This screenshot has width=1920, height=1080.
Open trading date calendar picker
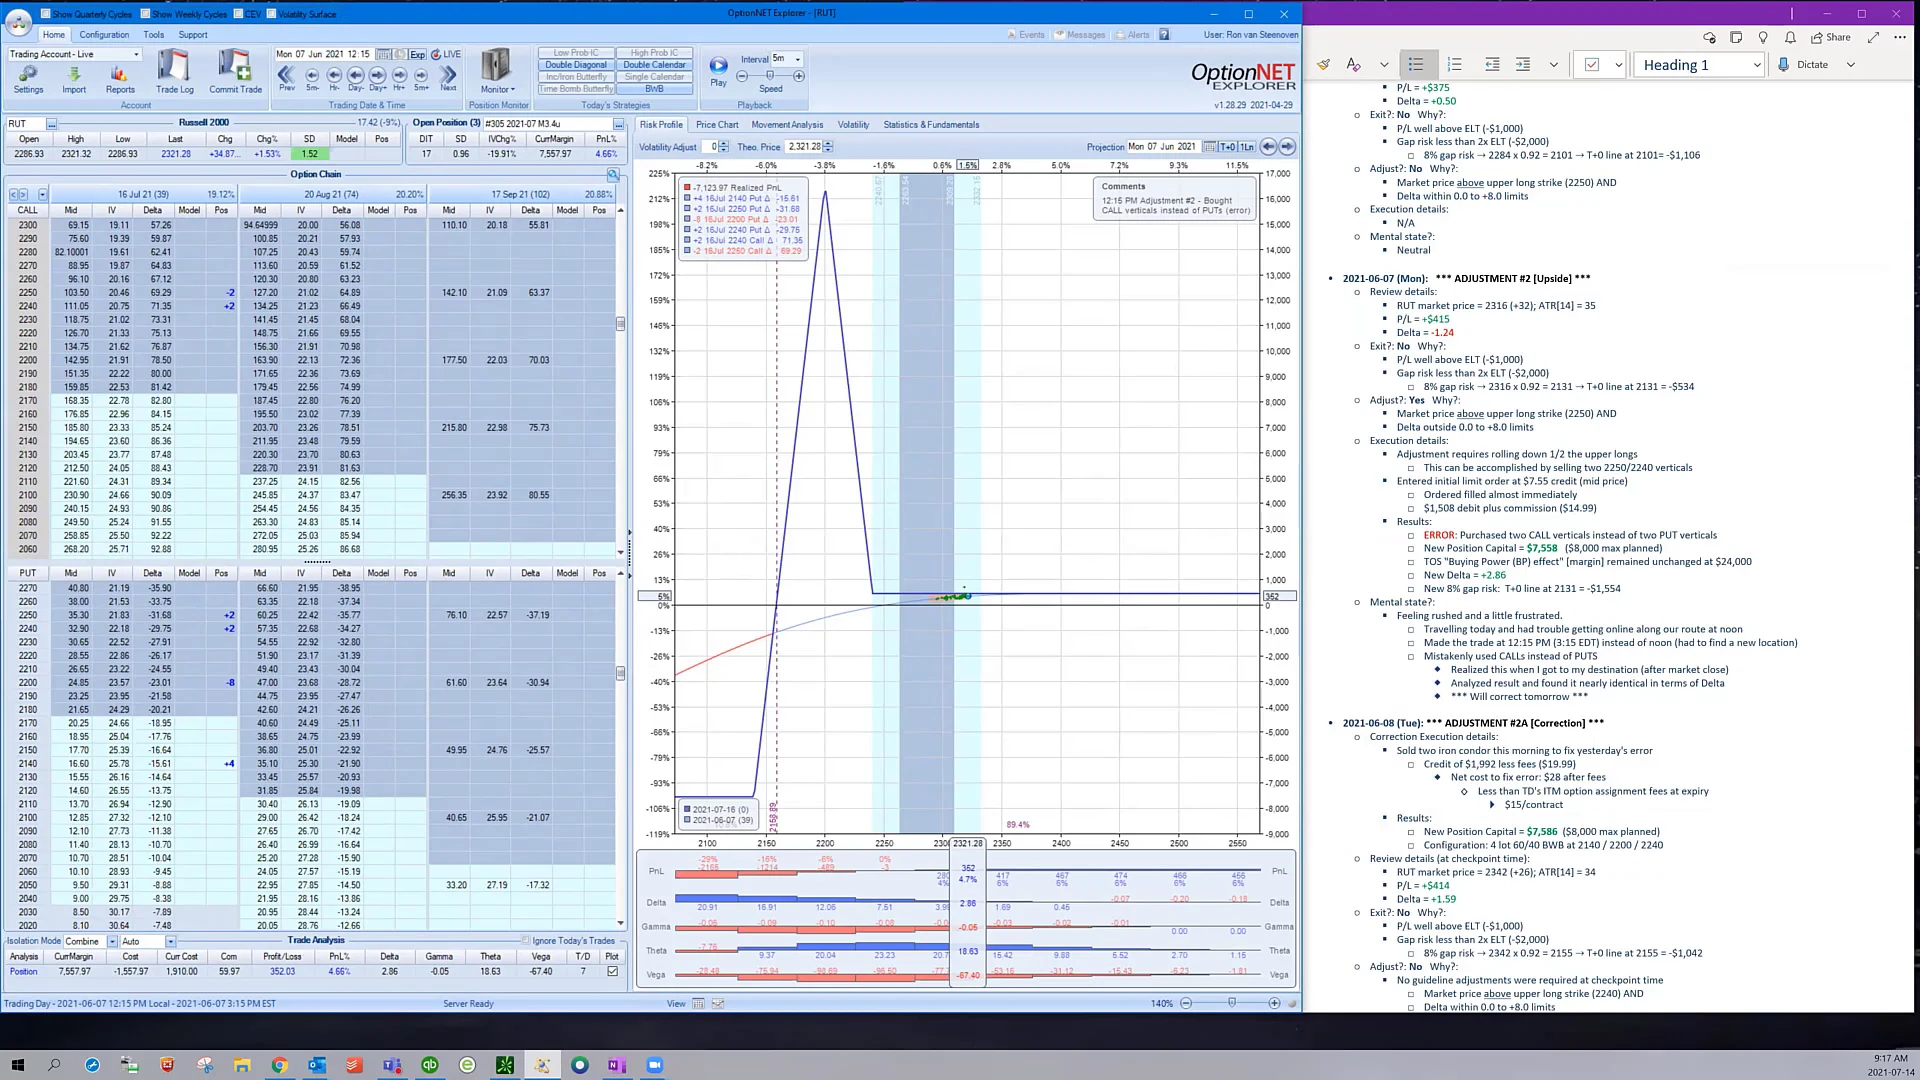(384, 54)
